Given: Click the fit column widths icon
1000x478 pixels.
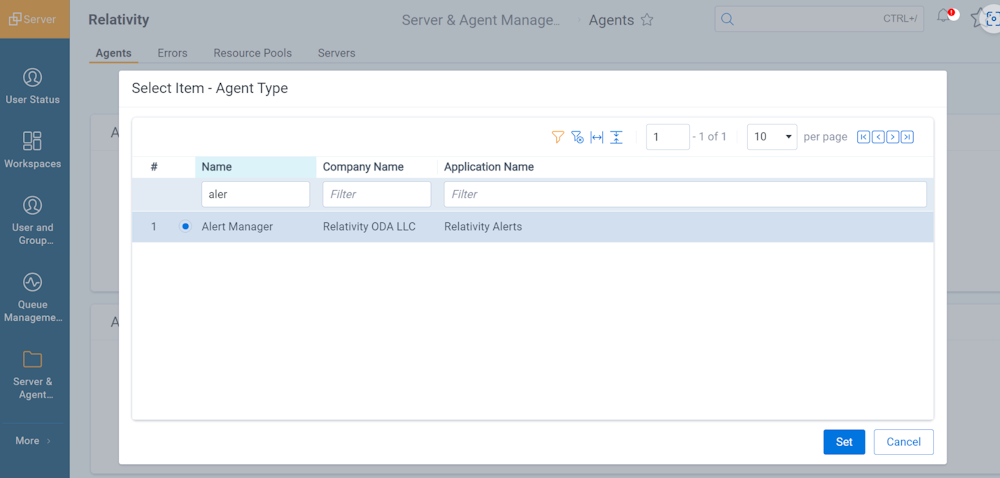Looking at the screenshot, I should [x=597, y=137].
